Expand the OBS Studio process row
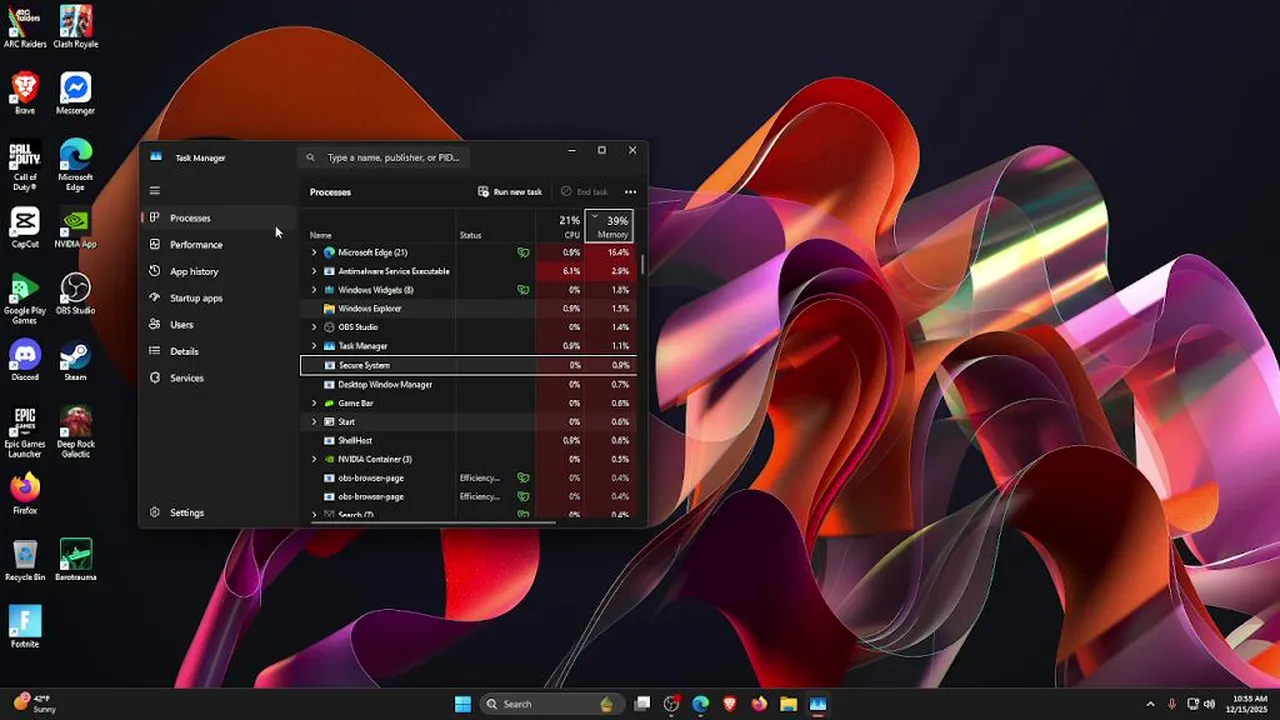 pos(314,327)
